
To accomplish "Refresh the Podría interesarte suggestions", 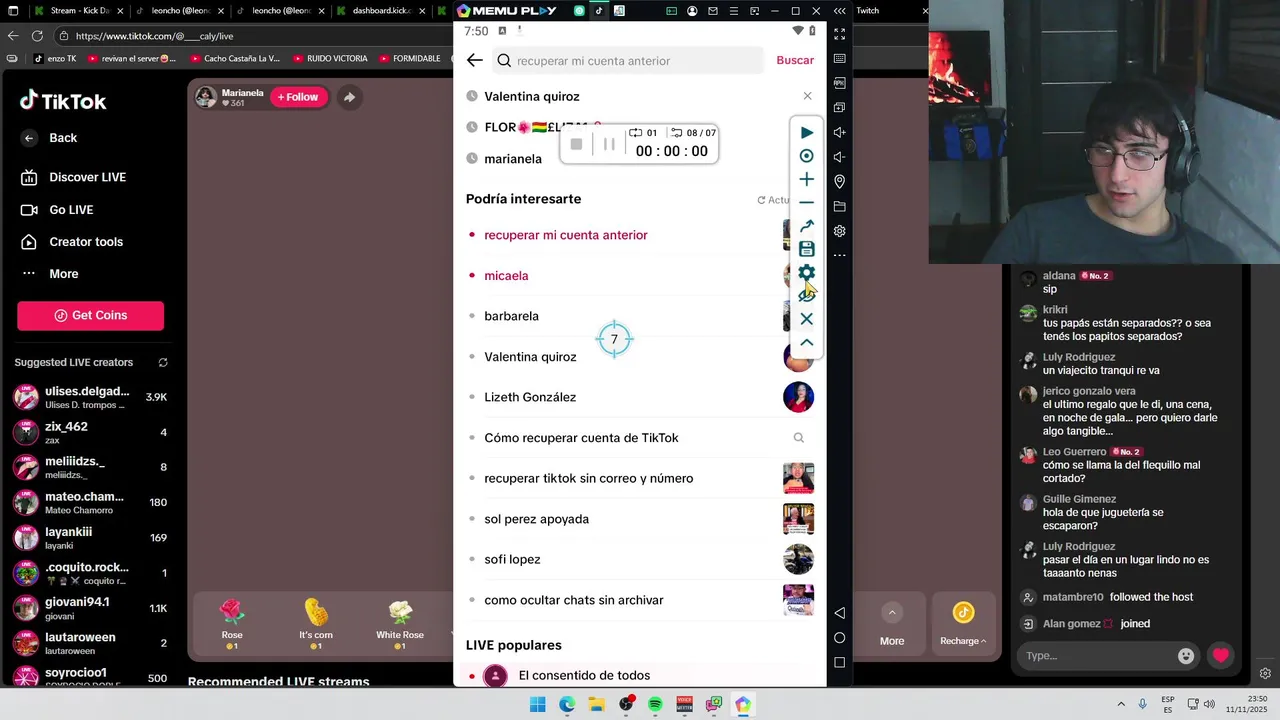I will point(773,200).
